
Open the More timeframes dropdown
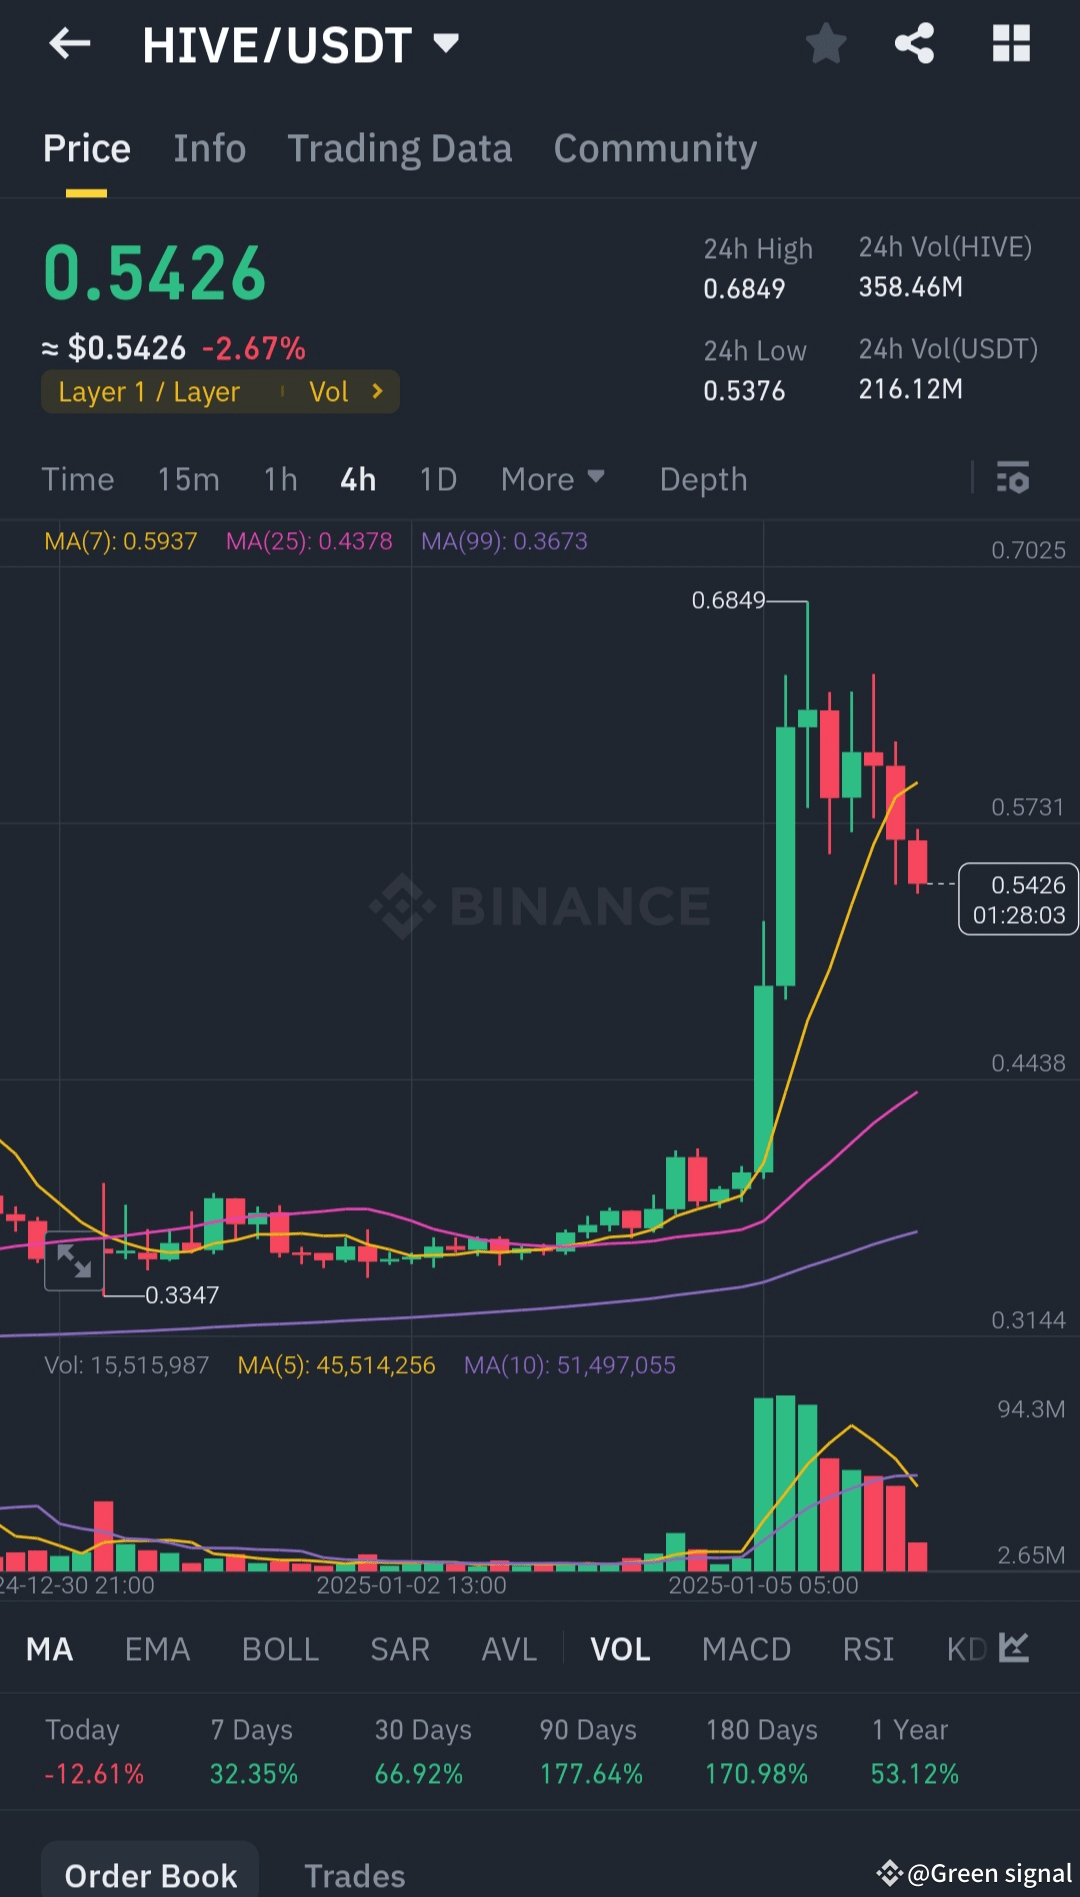pos(553,479)
